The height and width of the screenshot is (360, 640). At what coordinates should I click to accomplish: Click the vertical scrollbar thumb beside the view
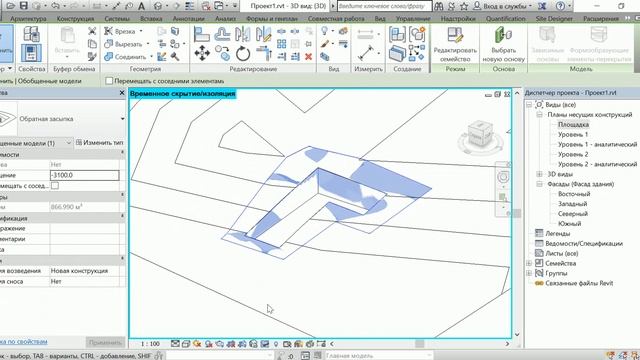(517, 213)
